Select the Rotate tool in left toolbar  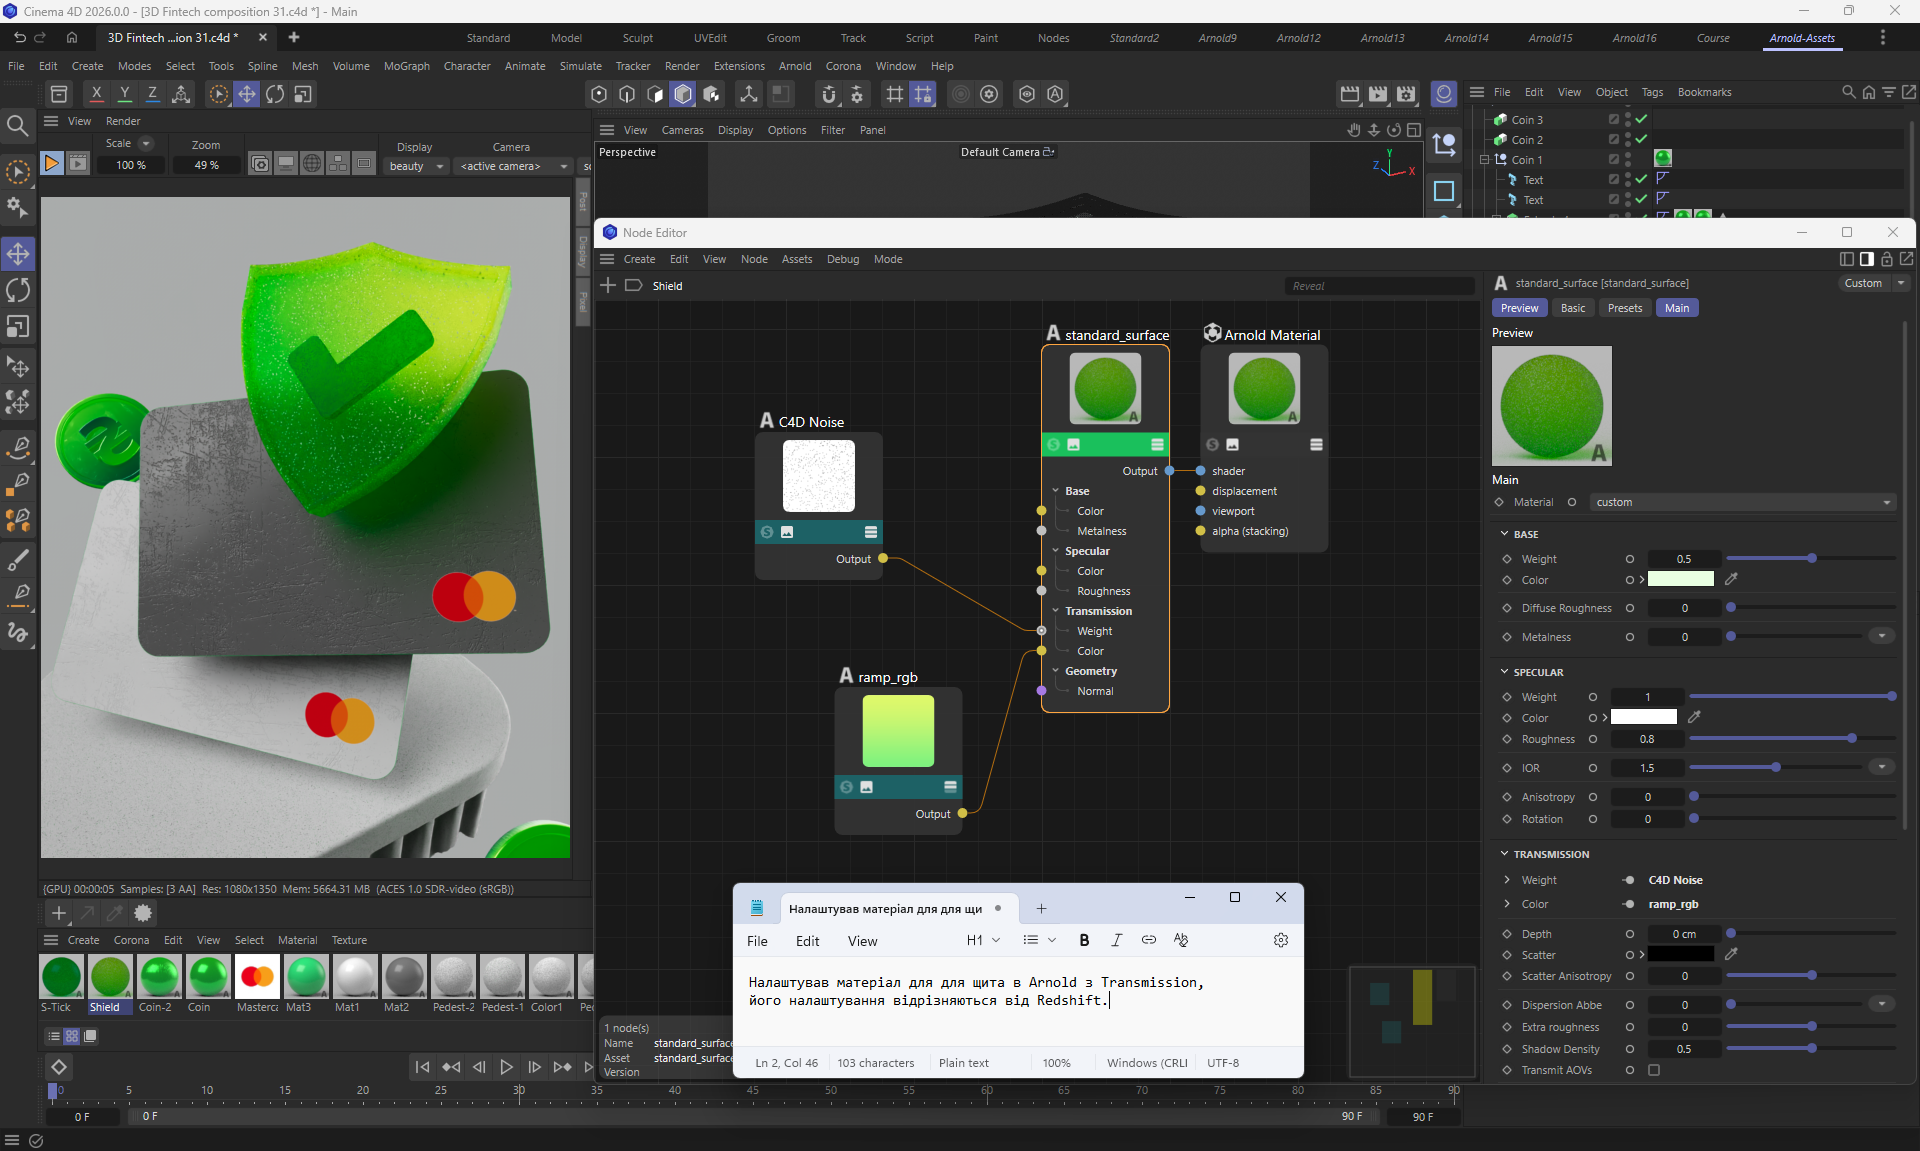[x=18, y=291]
